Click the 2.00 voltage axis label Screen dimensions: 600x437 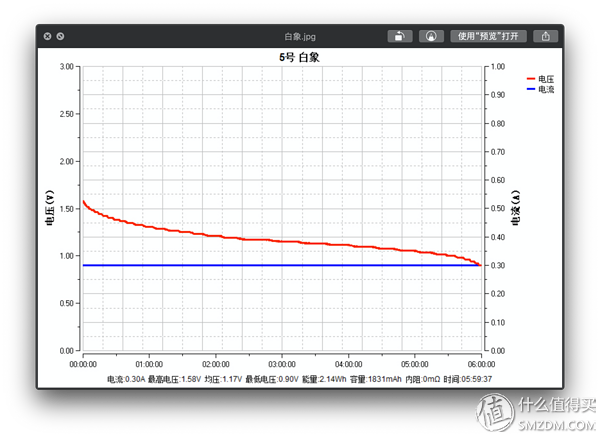(67, 161)
